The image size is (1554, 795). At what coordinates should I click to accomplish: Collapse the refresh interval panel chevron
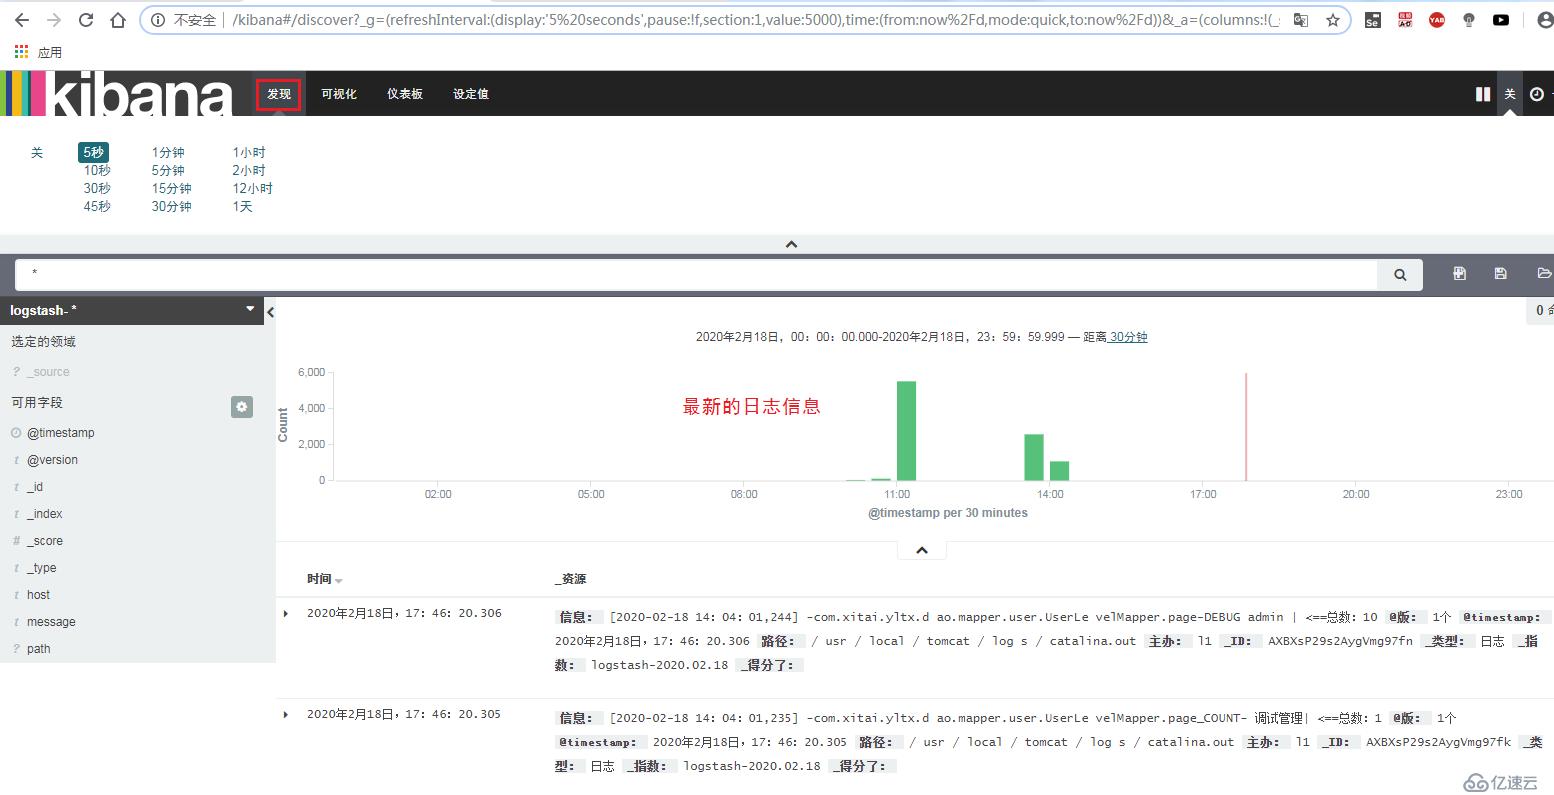coord(791,244)
